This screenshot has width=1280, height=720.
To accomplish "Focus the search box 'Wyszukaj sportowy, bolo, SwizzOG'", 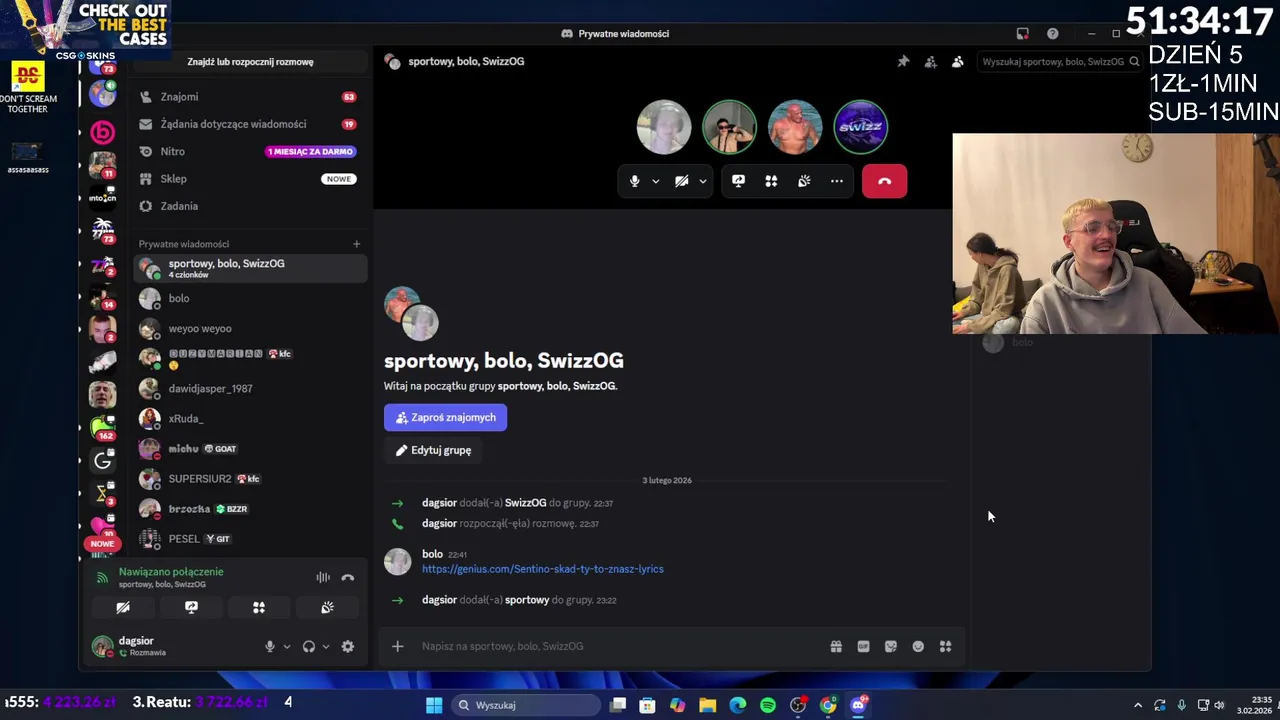I will [x=1060, y=61].
